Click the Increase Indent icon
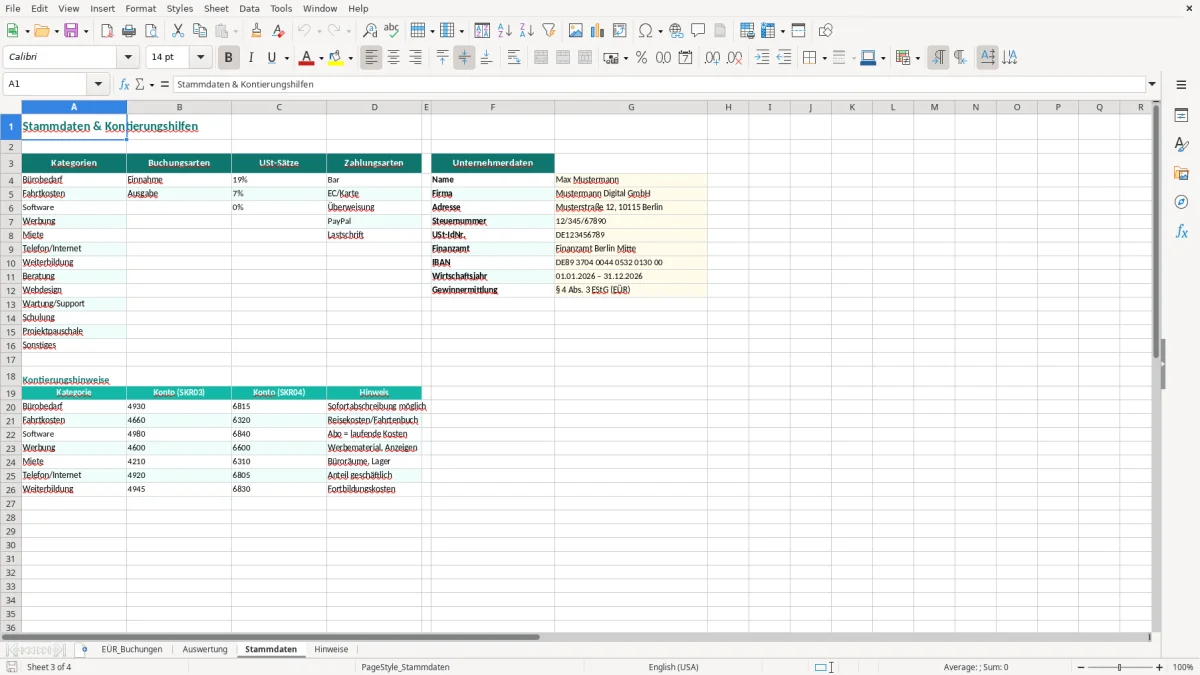The width and height of the screenshot is (1200, 675). 762,58
